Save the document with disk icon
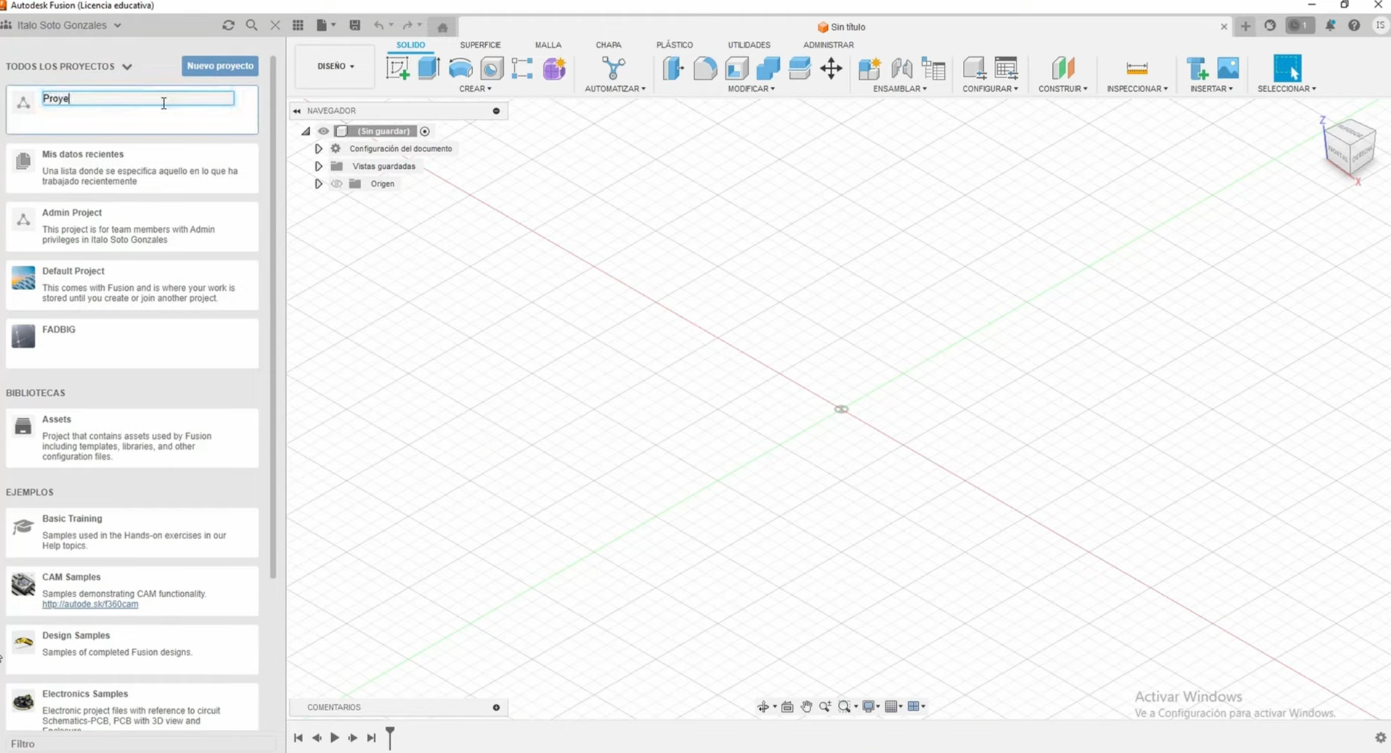This screenshot has height=753, width=1391. tap(355, 25)
